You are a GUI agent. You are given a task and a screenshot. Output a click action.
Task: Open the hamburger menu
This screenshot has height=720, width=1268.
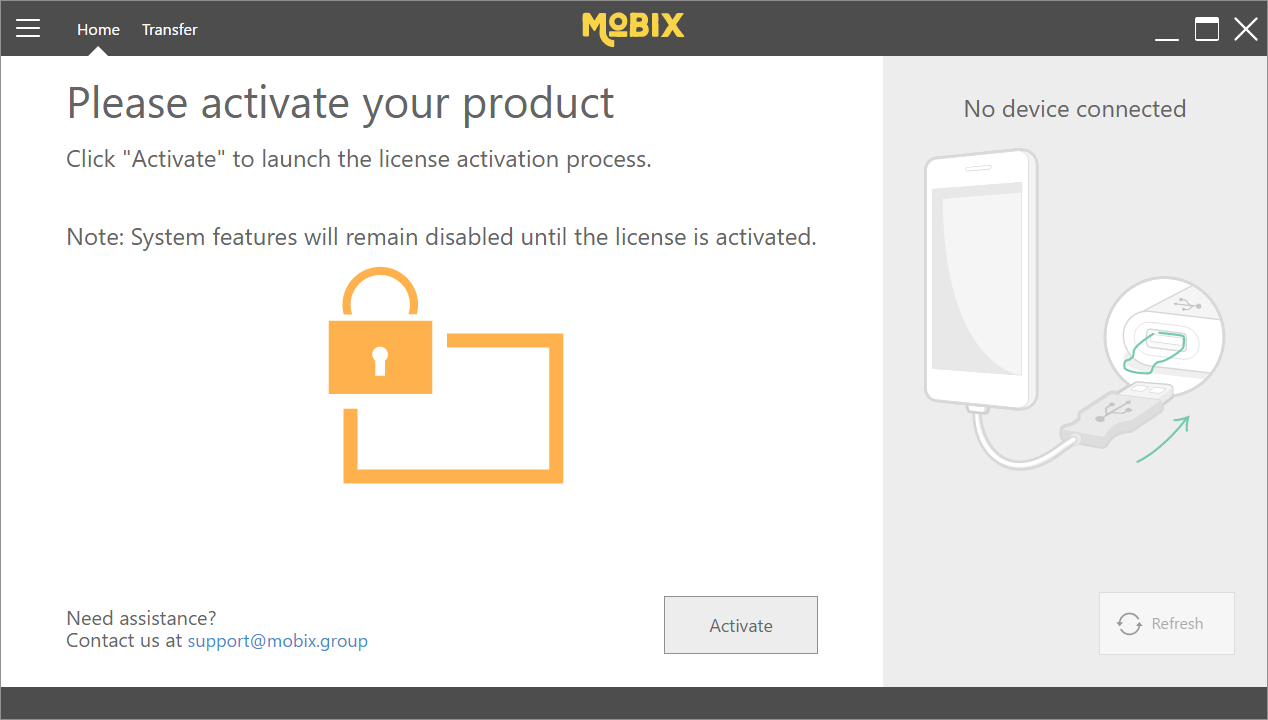click(28, 29)
